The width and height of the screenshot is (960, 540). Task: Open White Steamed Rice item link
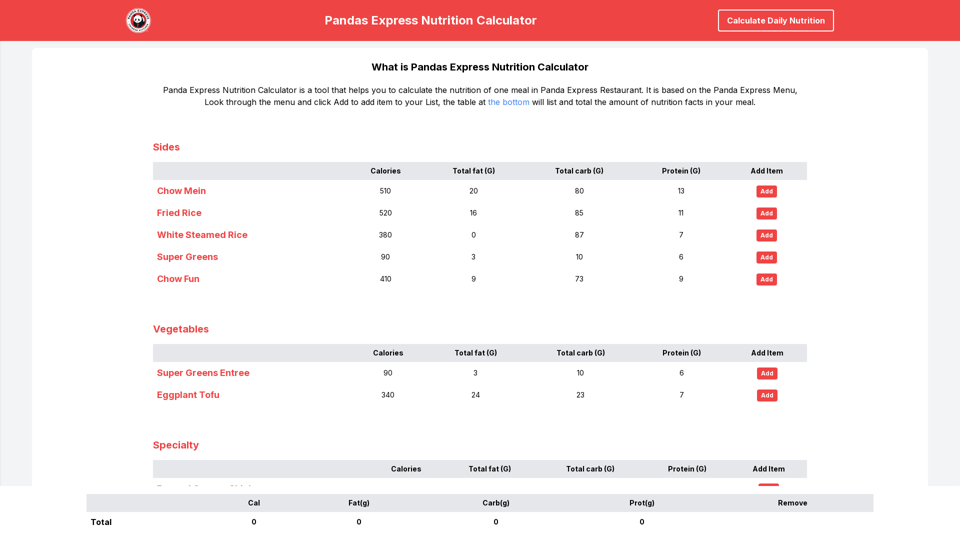[x=202, y=235]
